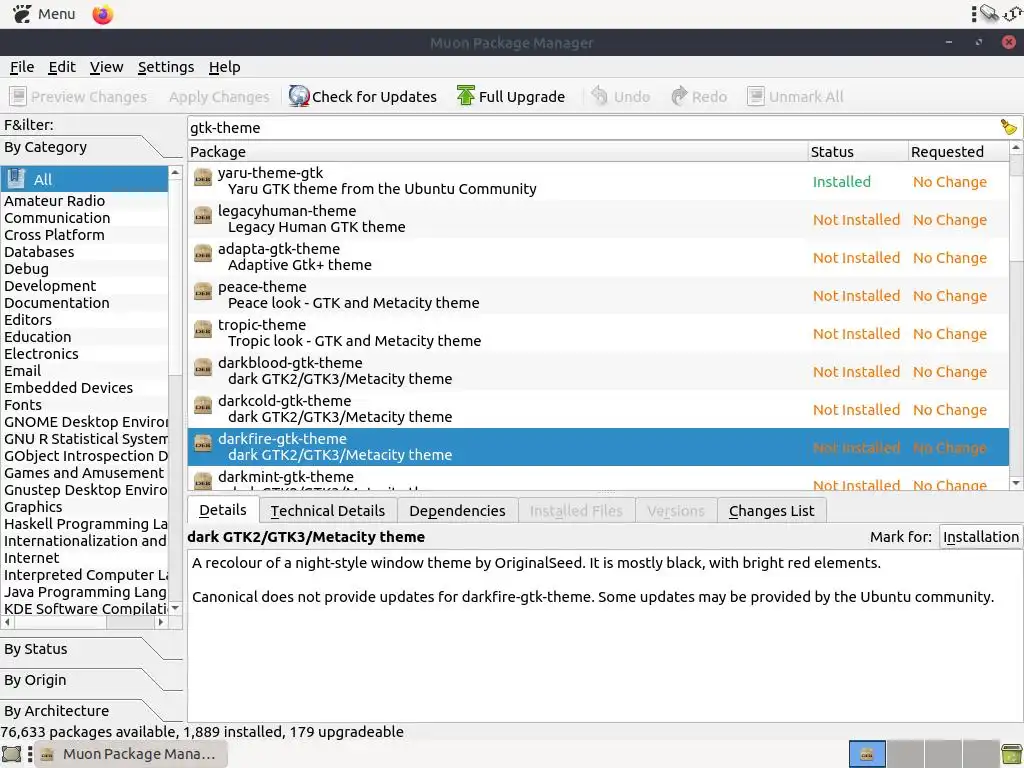Click Unmark All in toolbar
This screenshot has height=768, width=1024.
tap(795, 97)
